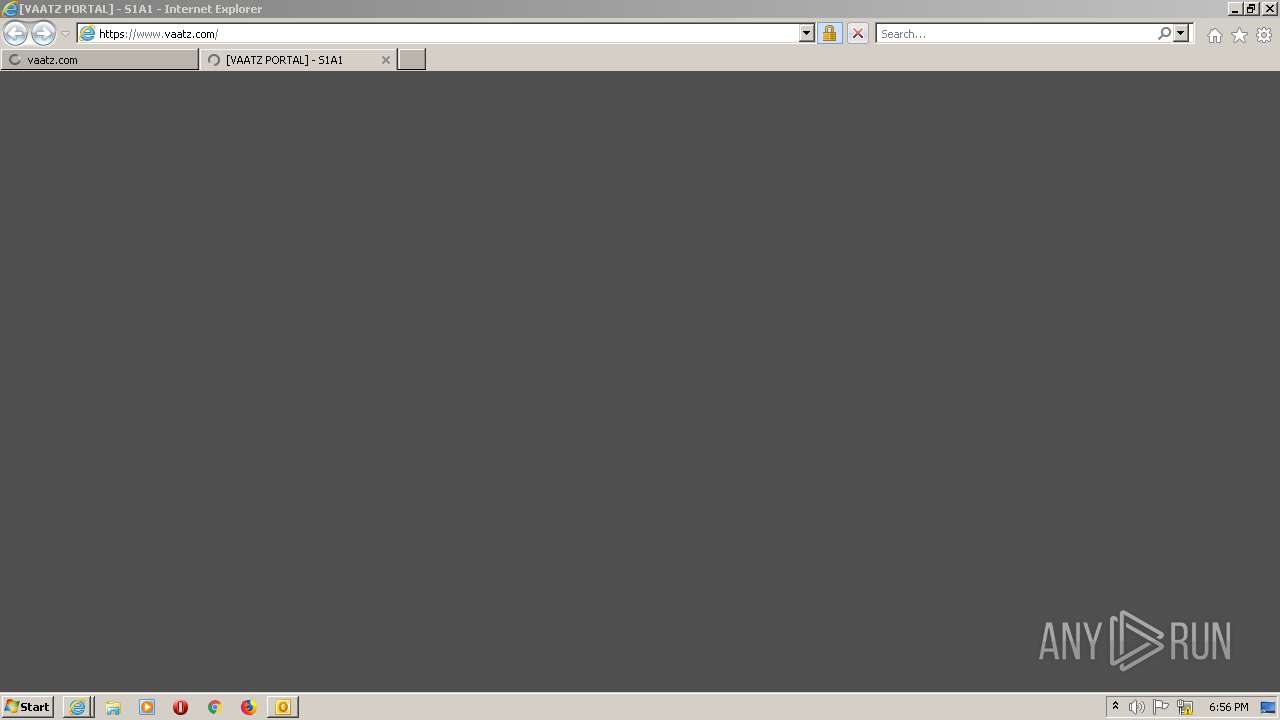Image resolution: width=1280 pixels, height=720 pixels.
Task: Launch Windows Media Player taskbar icon
Action: (x=147, y=707)
